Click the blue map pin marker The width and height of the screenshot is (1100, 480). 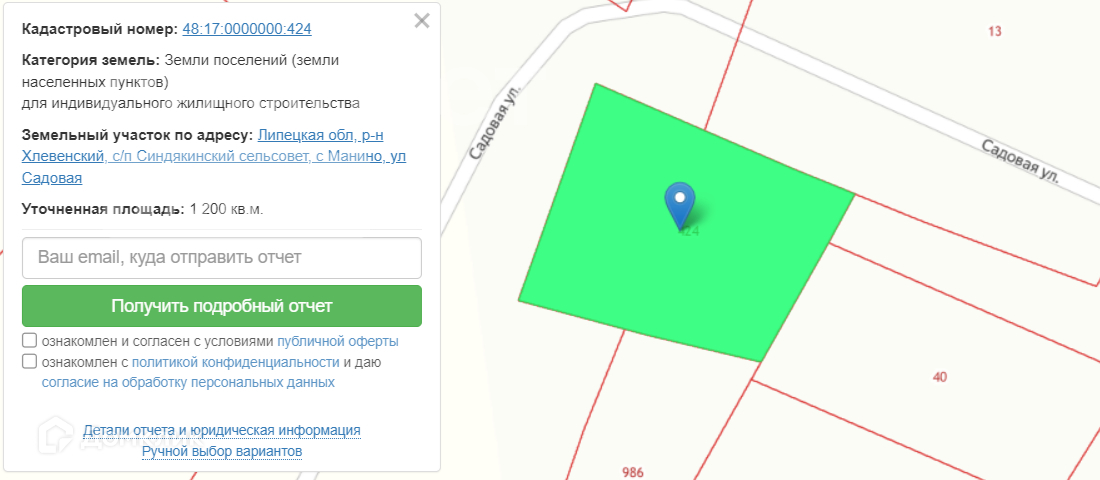click(x=679, y=205)
